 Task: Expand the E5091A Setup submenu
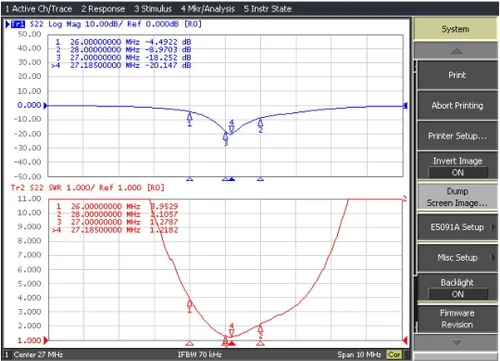pyautogui.click(x=457, y=227)
